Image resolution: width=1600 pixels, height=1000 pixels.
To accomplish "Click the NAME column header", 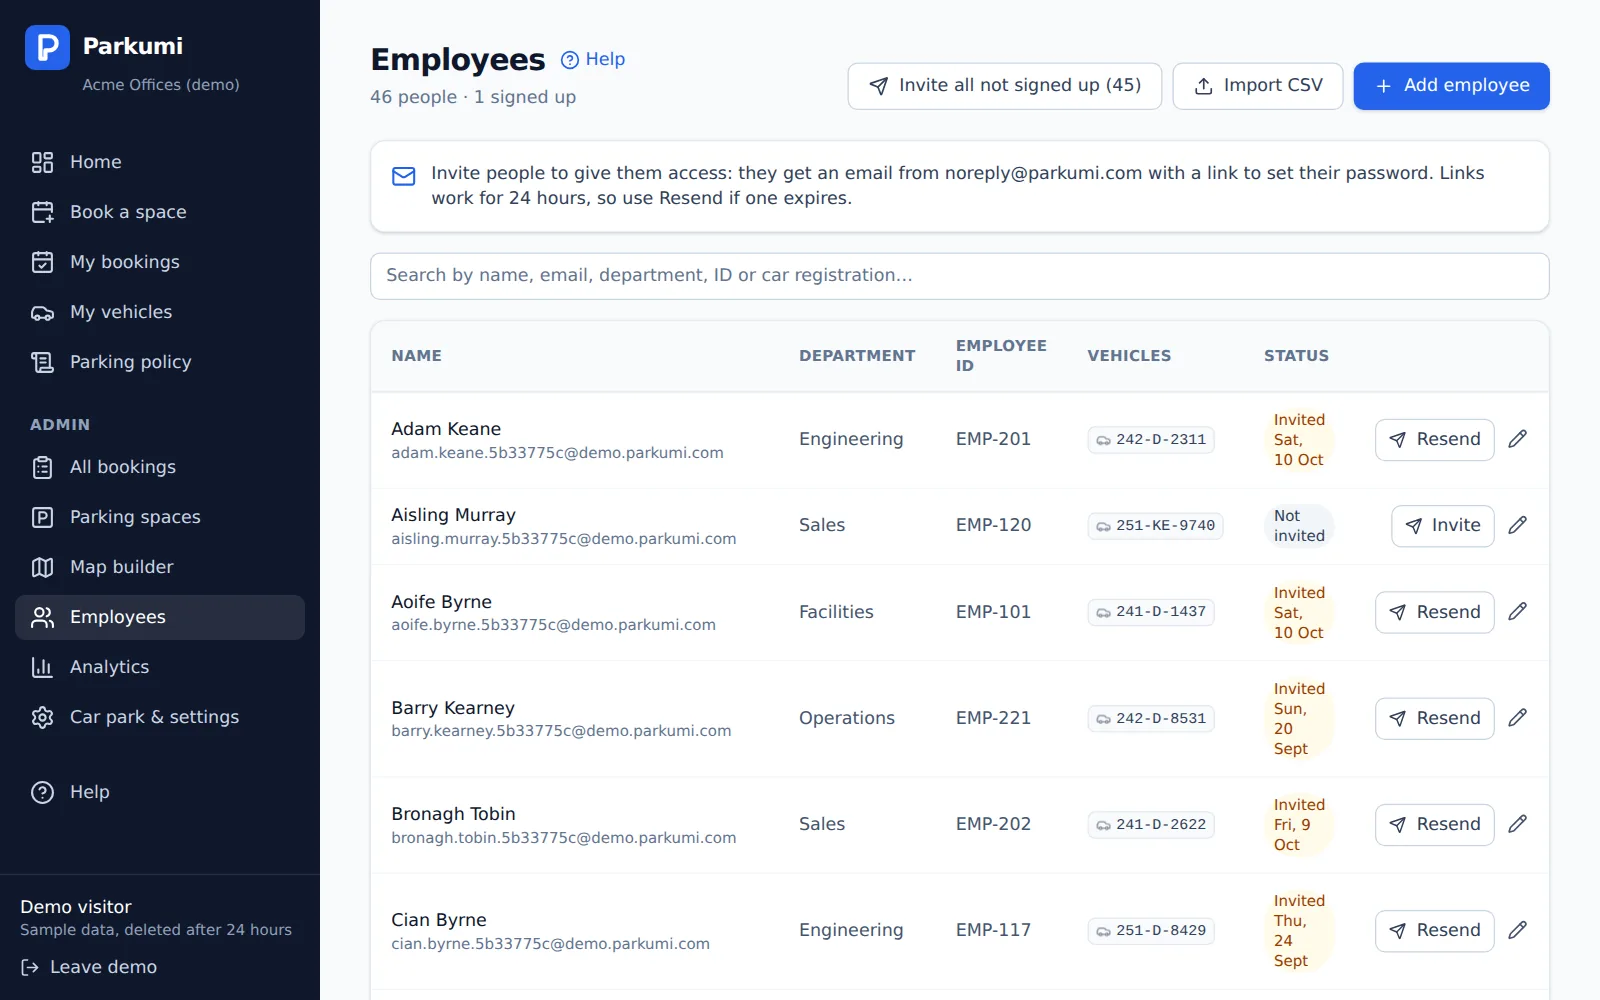I will point(416,356).
